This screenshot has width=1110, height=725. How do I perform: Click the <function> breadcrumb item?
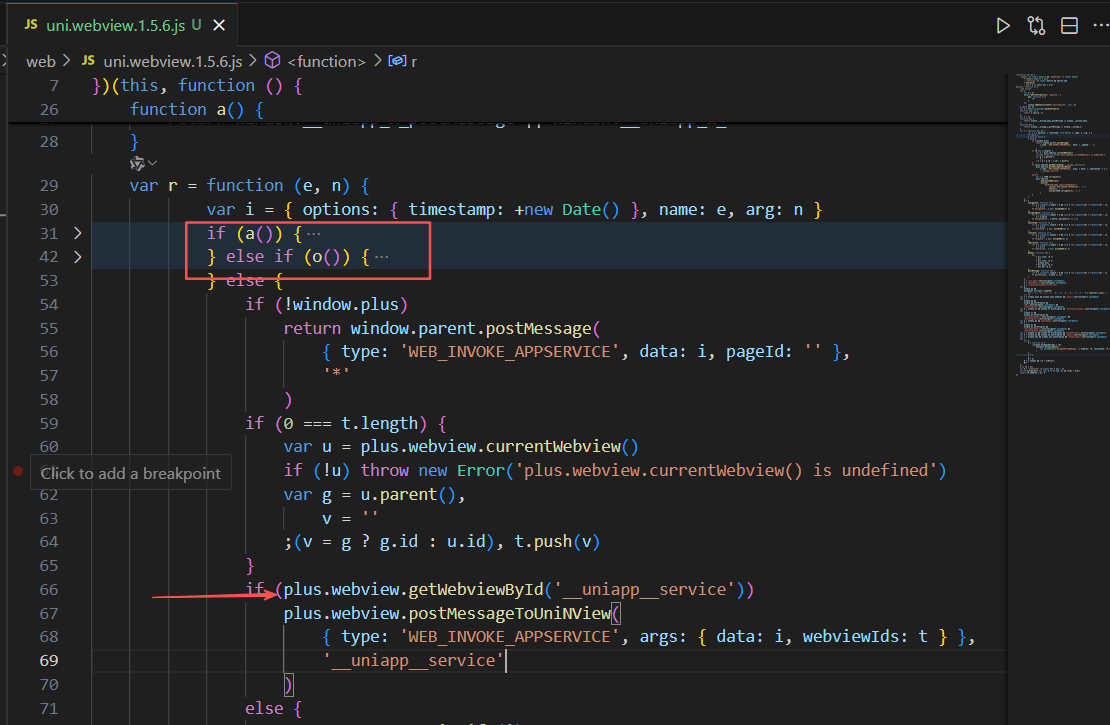click(326, 61)
